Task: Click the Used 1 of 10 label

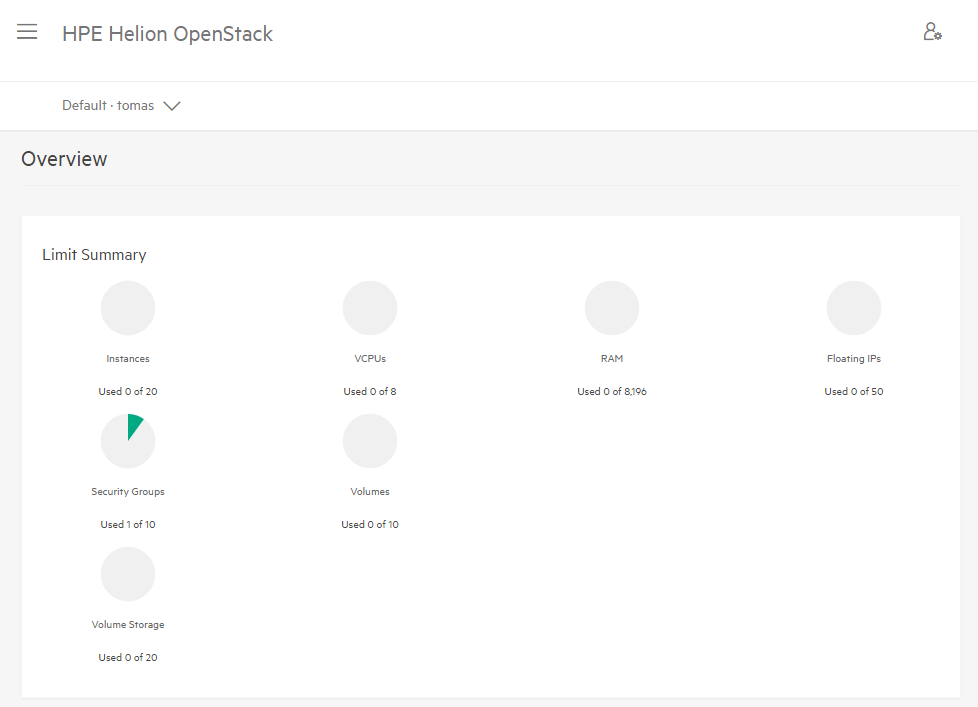Action: pos(128,524)
